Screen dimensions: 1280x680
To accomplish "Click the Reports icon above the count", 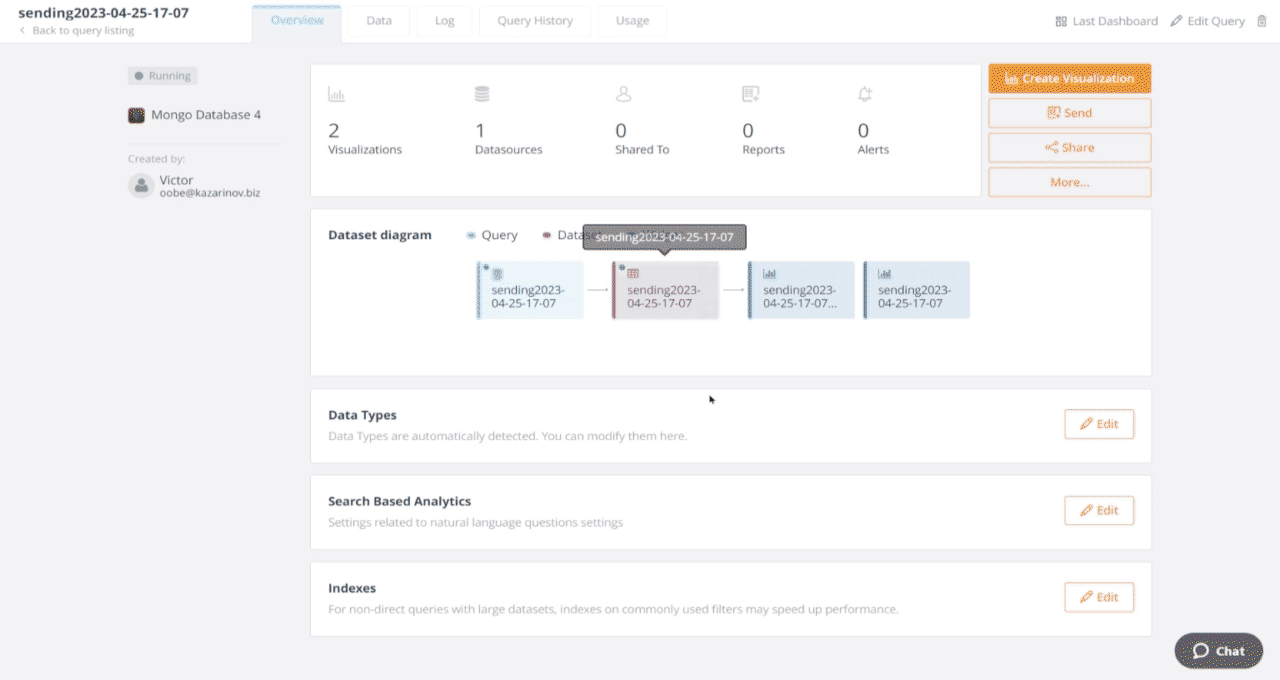I will pyautogui.click(x=750, y=94).
